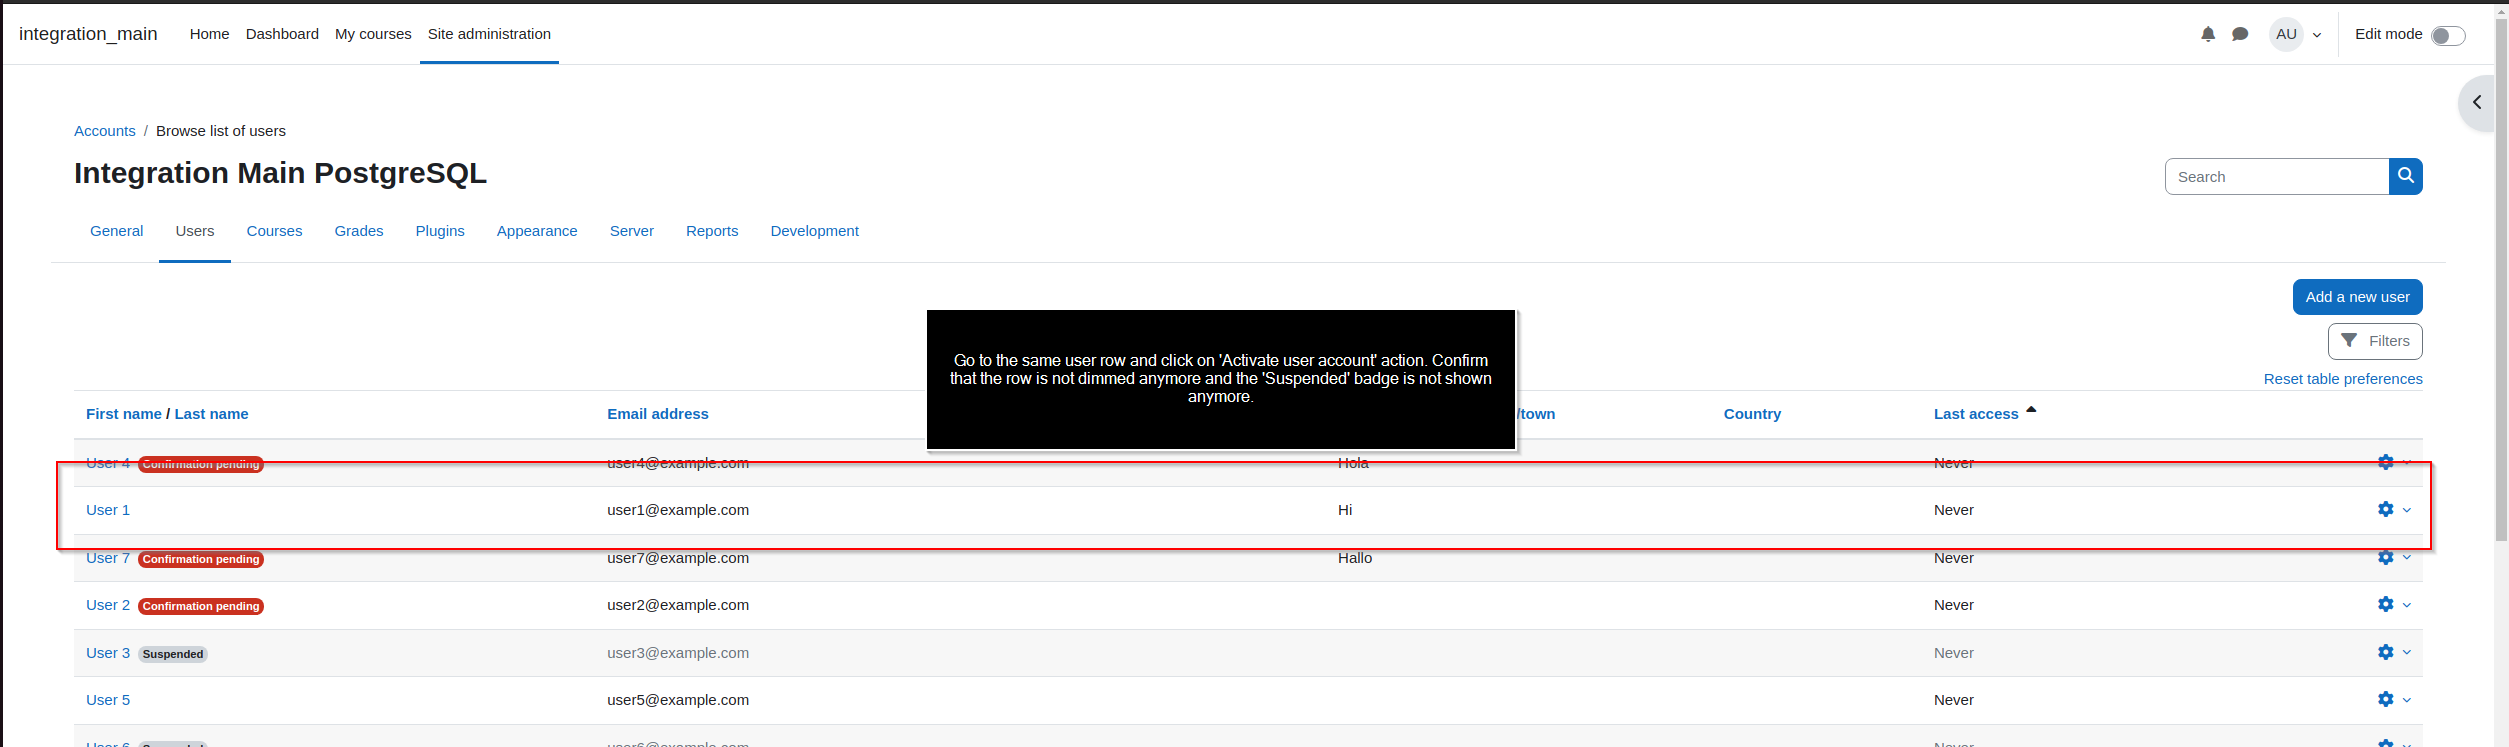
Task: Open actions gear for User 3 row
Action: click(2386, 652)
